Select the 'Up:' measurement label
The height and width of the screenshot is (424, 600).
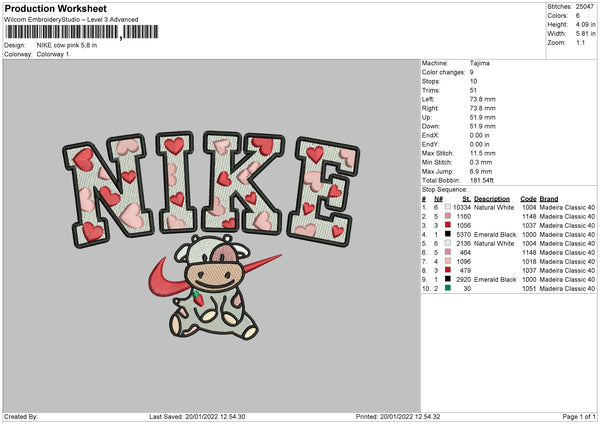click(426, 117)
